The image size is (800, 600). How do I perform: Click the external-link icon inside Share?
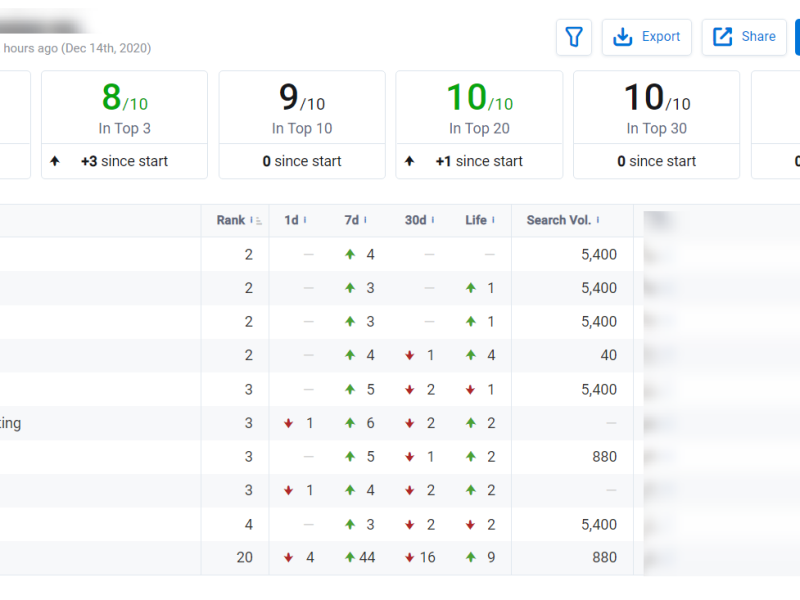[722, 37]
